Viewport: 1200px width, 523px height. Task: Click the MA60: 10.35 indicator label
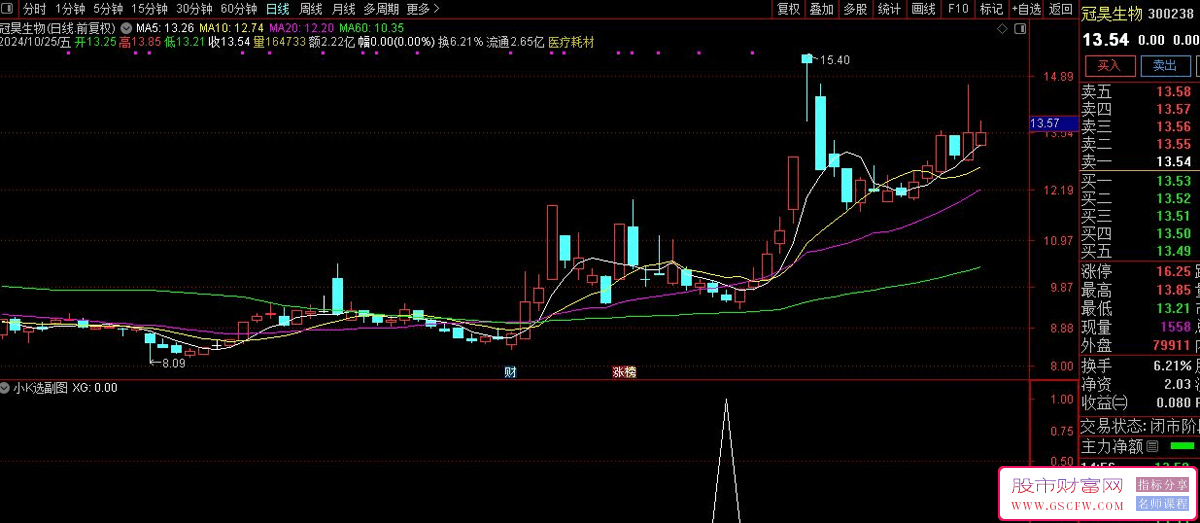tap(372, 27)
